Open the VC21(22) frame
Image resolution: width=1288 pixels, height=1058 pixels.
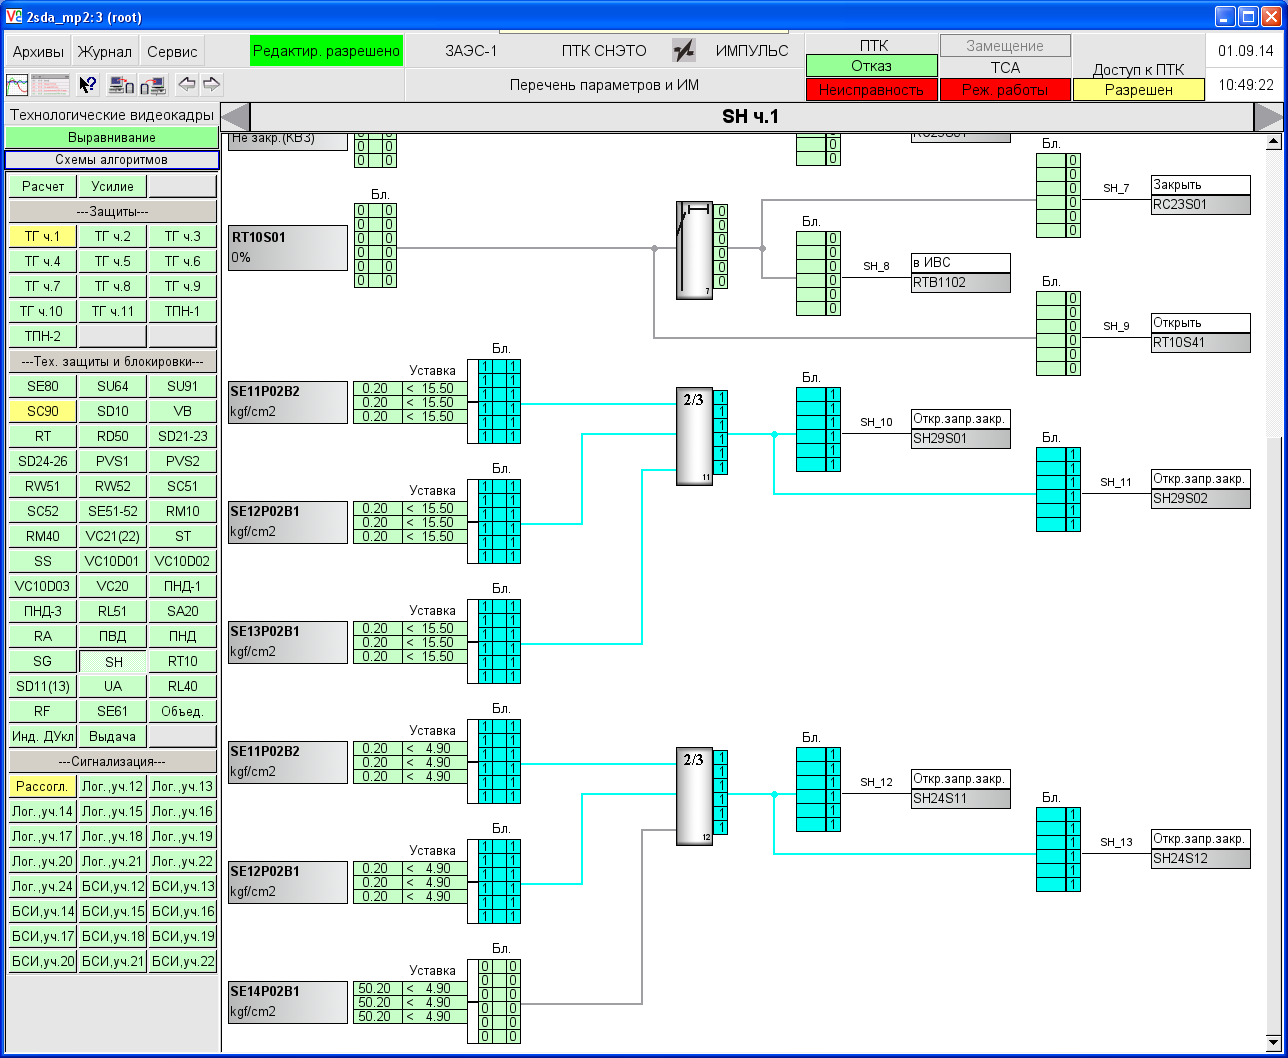pyautogui.click(x=113, y=536)
